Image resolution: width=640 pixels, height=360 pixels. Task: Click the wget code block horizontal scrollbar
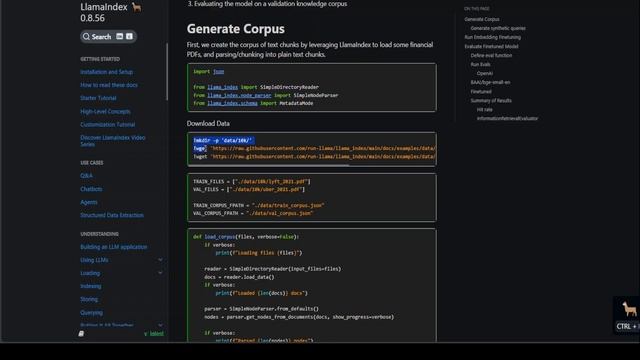click(x=269, y=165)
